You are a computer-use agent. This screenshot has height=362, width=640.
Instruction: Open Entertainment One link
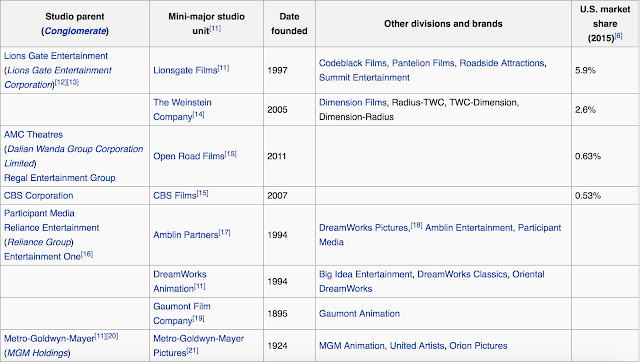coord(42,257)
